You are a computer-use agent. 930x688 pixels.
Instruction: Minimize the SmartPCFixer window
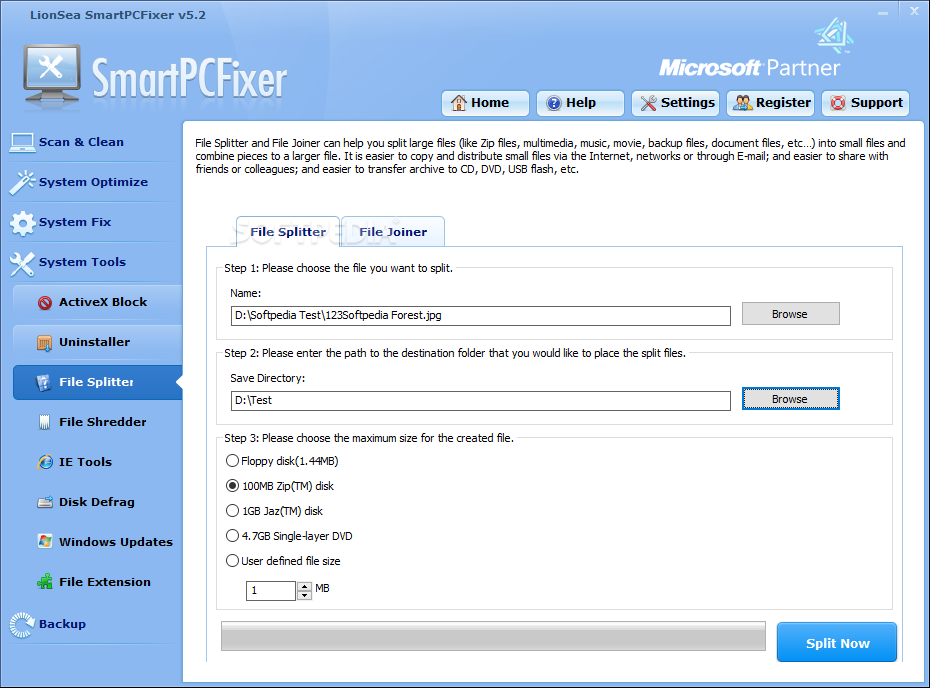[x=883, y=12]
